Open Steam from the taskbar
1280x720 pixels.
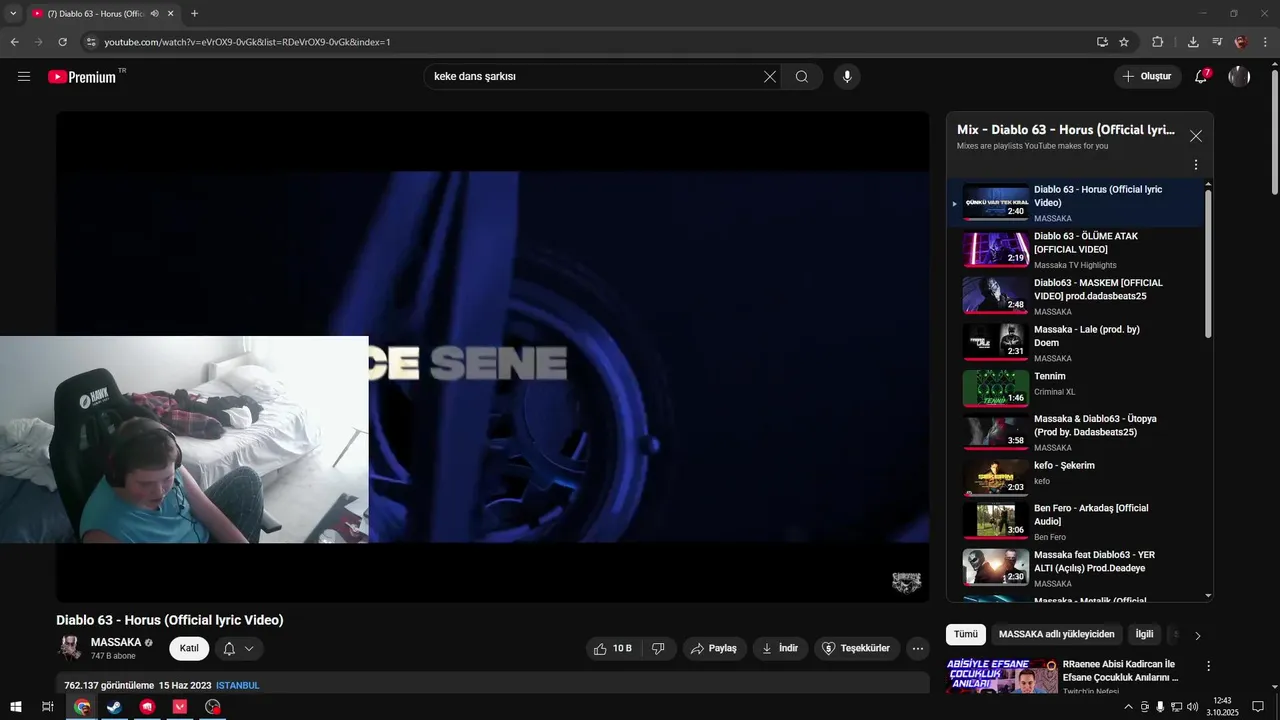(115, 707)
